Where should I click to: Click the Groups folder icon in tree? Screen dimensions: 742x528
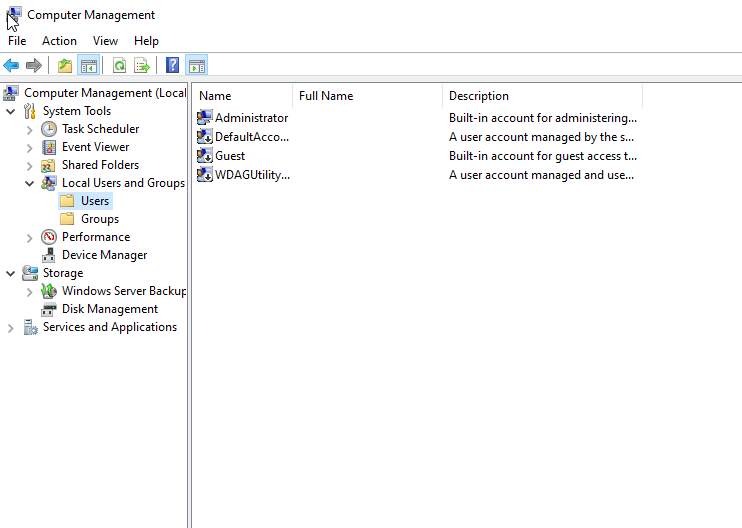67,219
